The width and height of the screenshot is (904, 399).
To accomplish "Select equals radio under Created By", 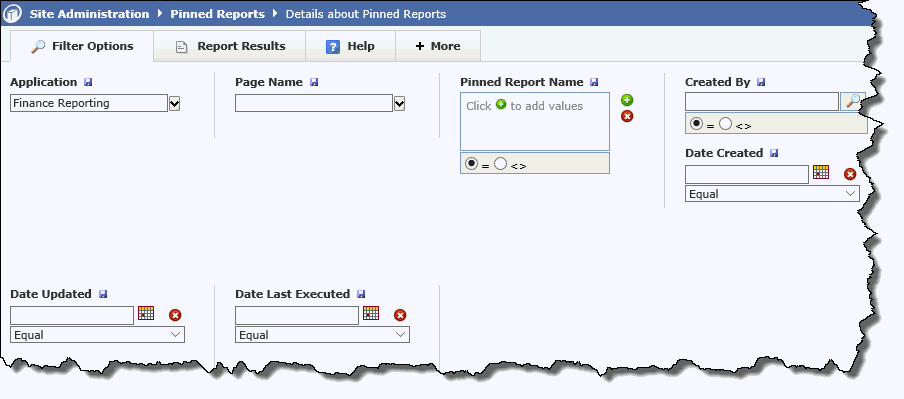I will point(696,123).
